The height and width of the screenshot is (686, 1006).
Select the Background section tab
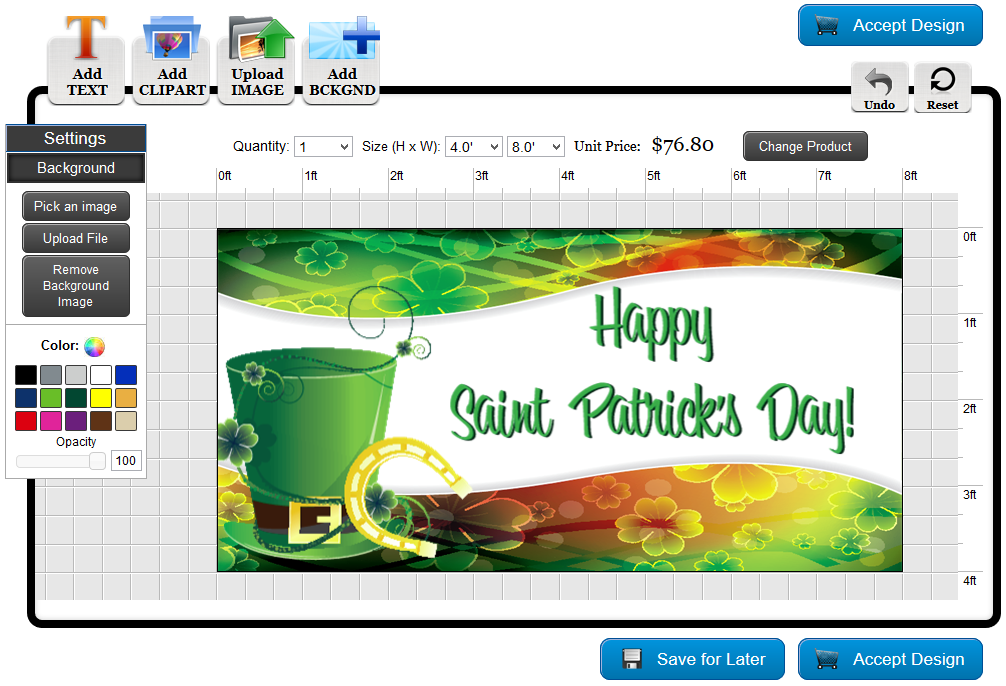(x=76, y=168)
